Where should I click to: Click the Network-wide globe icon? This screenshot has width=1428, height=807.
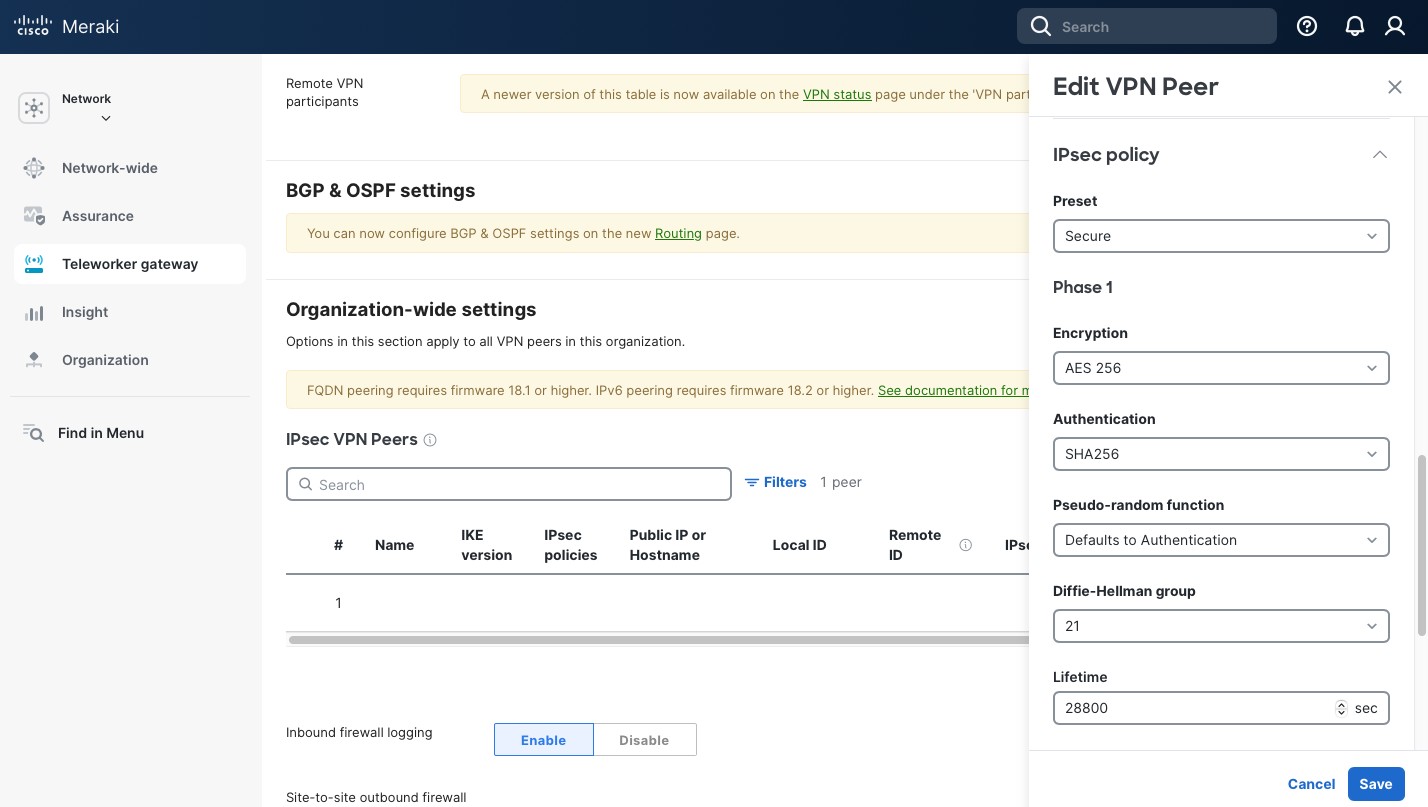[x=34, y=168]
